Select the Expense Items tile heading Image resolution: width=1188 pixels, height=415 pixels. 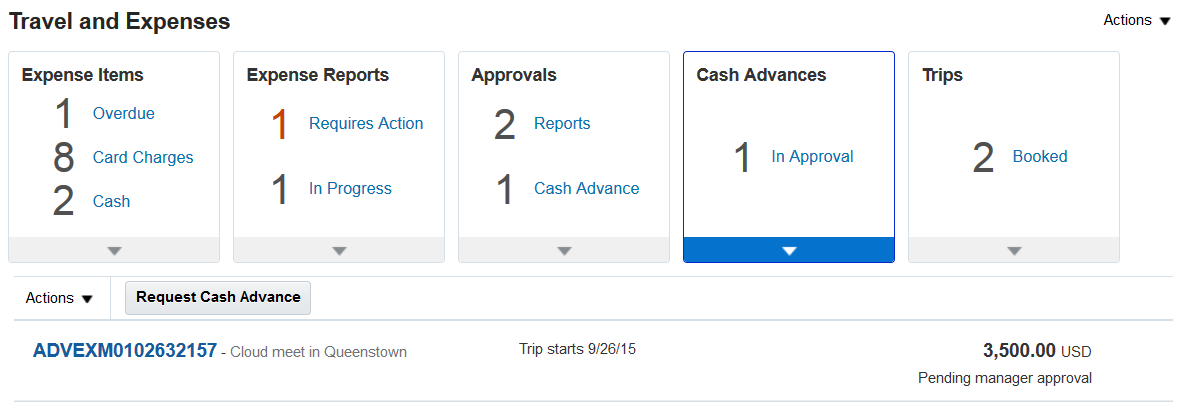coord(83,75)
